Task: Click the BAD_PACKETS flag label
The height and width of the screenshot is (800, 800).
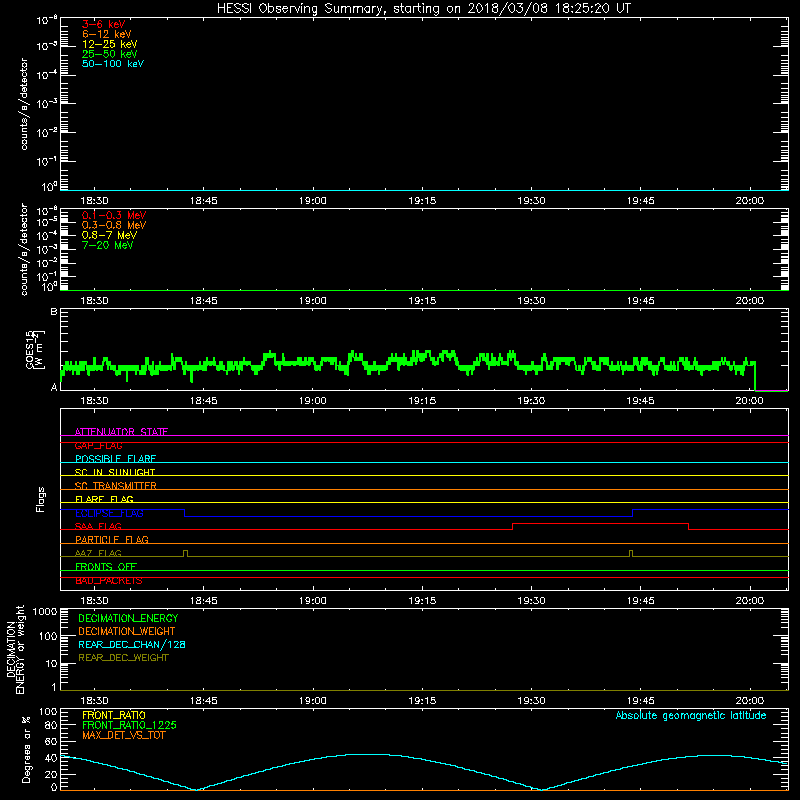Action: (109, 581)
